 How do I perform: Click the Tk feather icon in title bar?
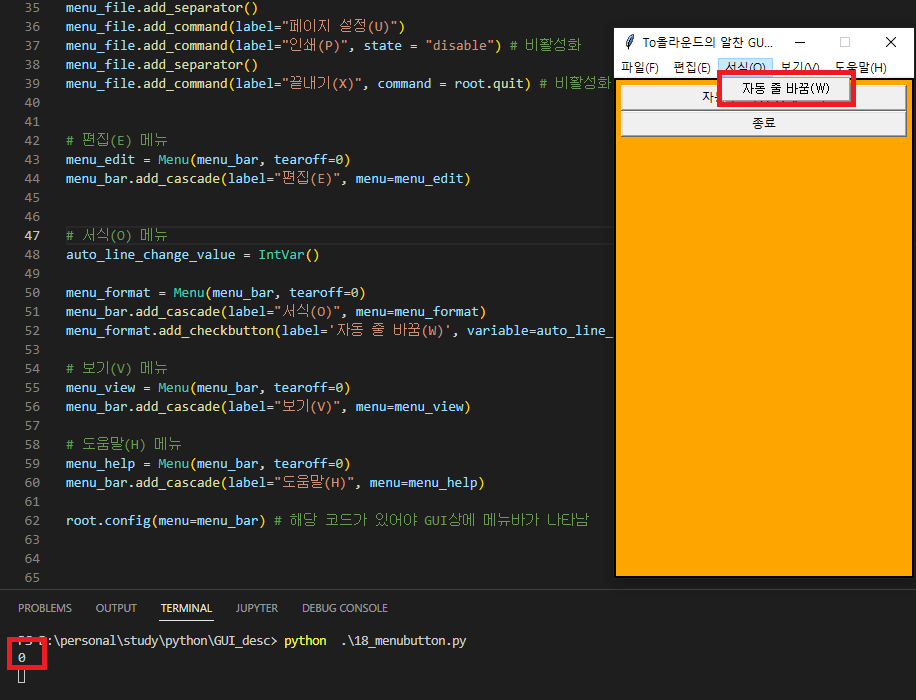(629, 42)
